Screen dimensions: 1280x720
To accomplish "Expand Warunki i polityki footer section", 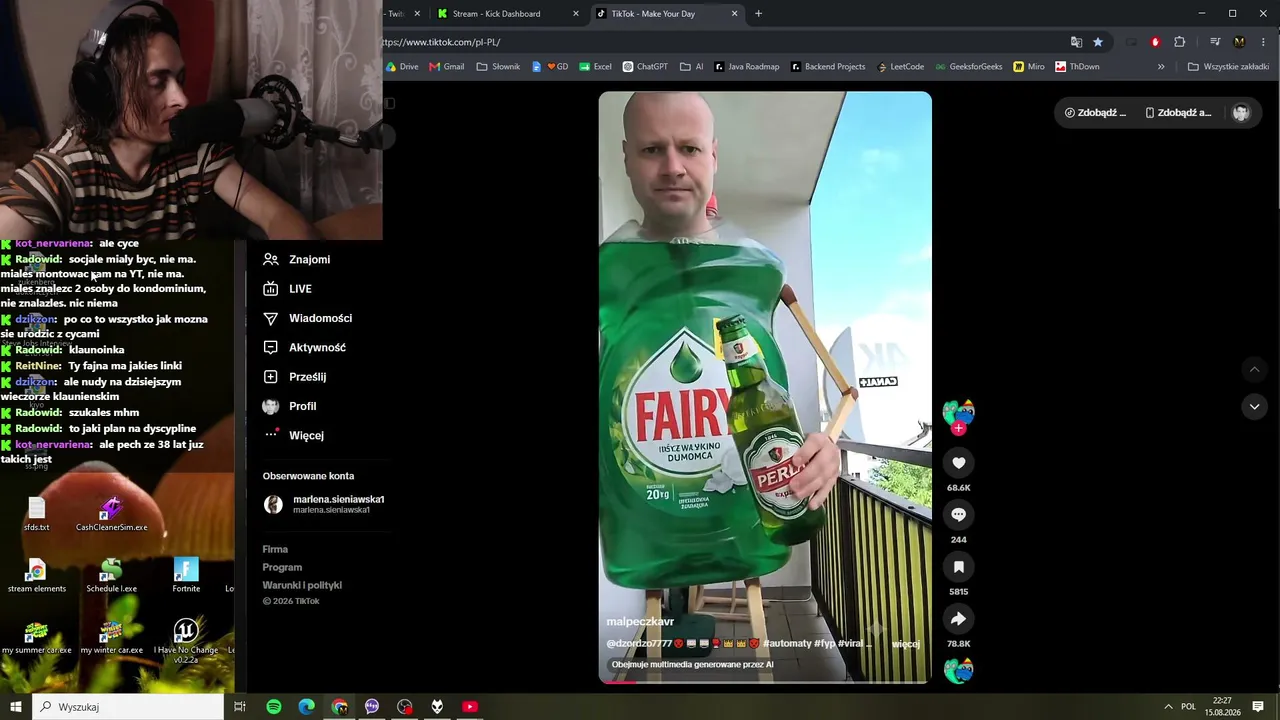I will click(x=302, y=585).
